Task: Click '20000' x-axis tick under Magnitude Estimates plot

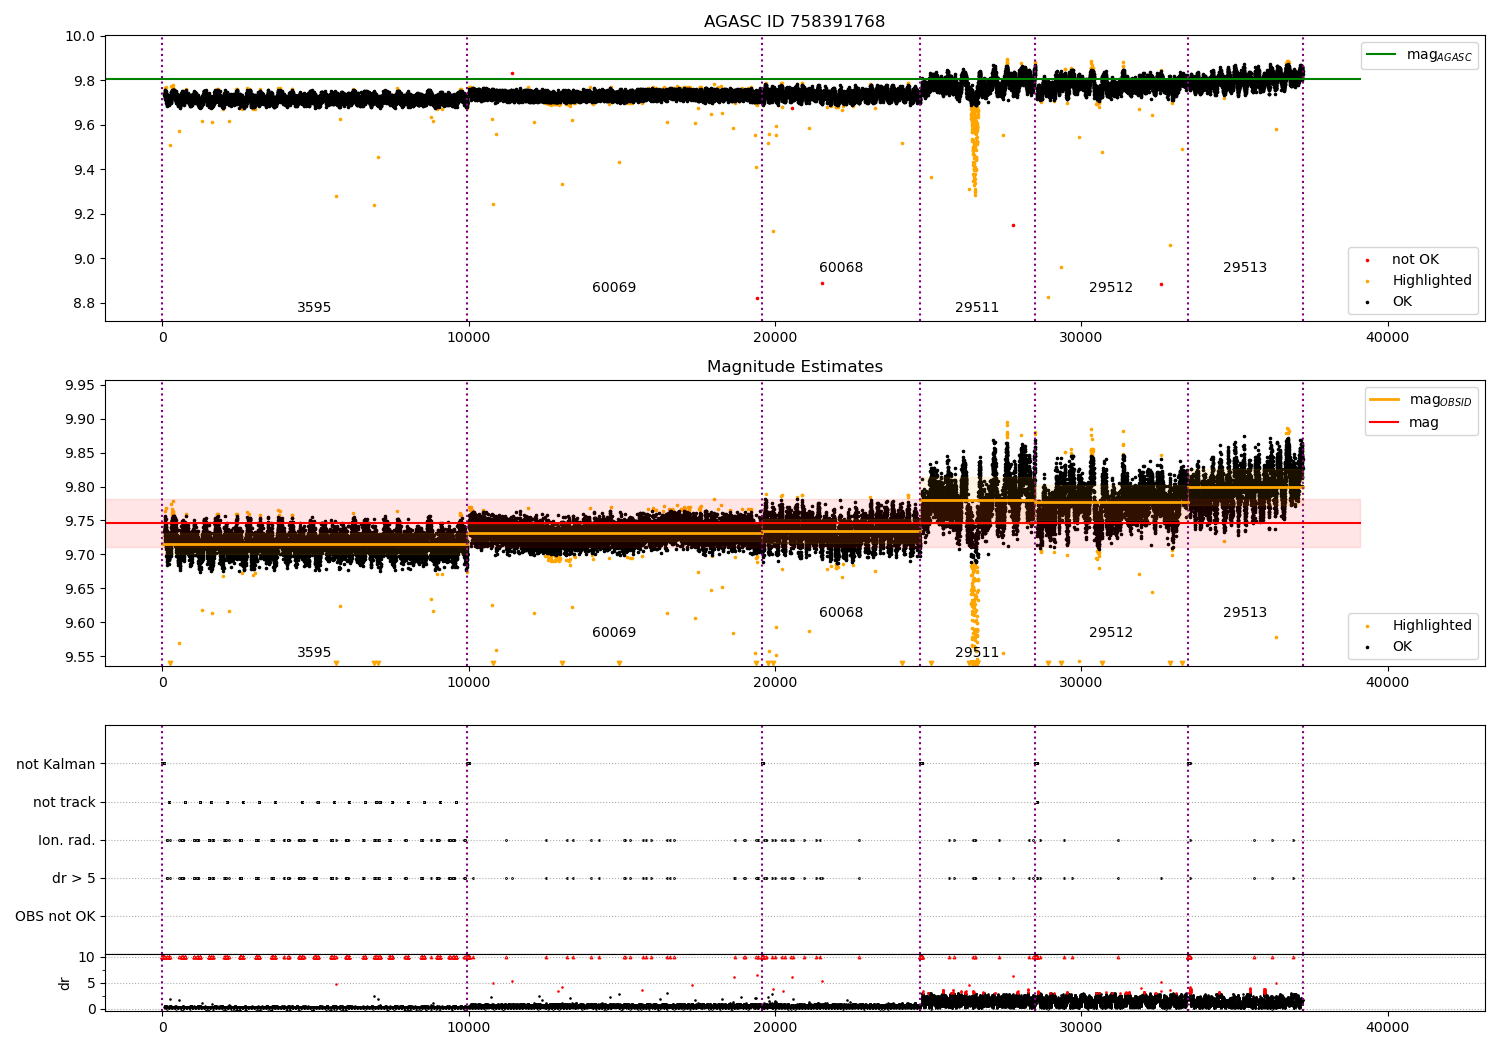Action: 775,682
